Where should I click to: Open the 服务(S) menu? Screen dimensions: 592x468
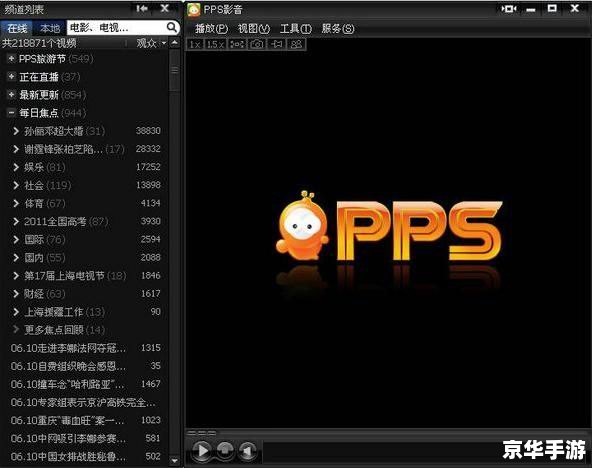tap(338, 28)
